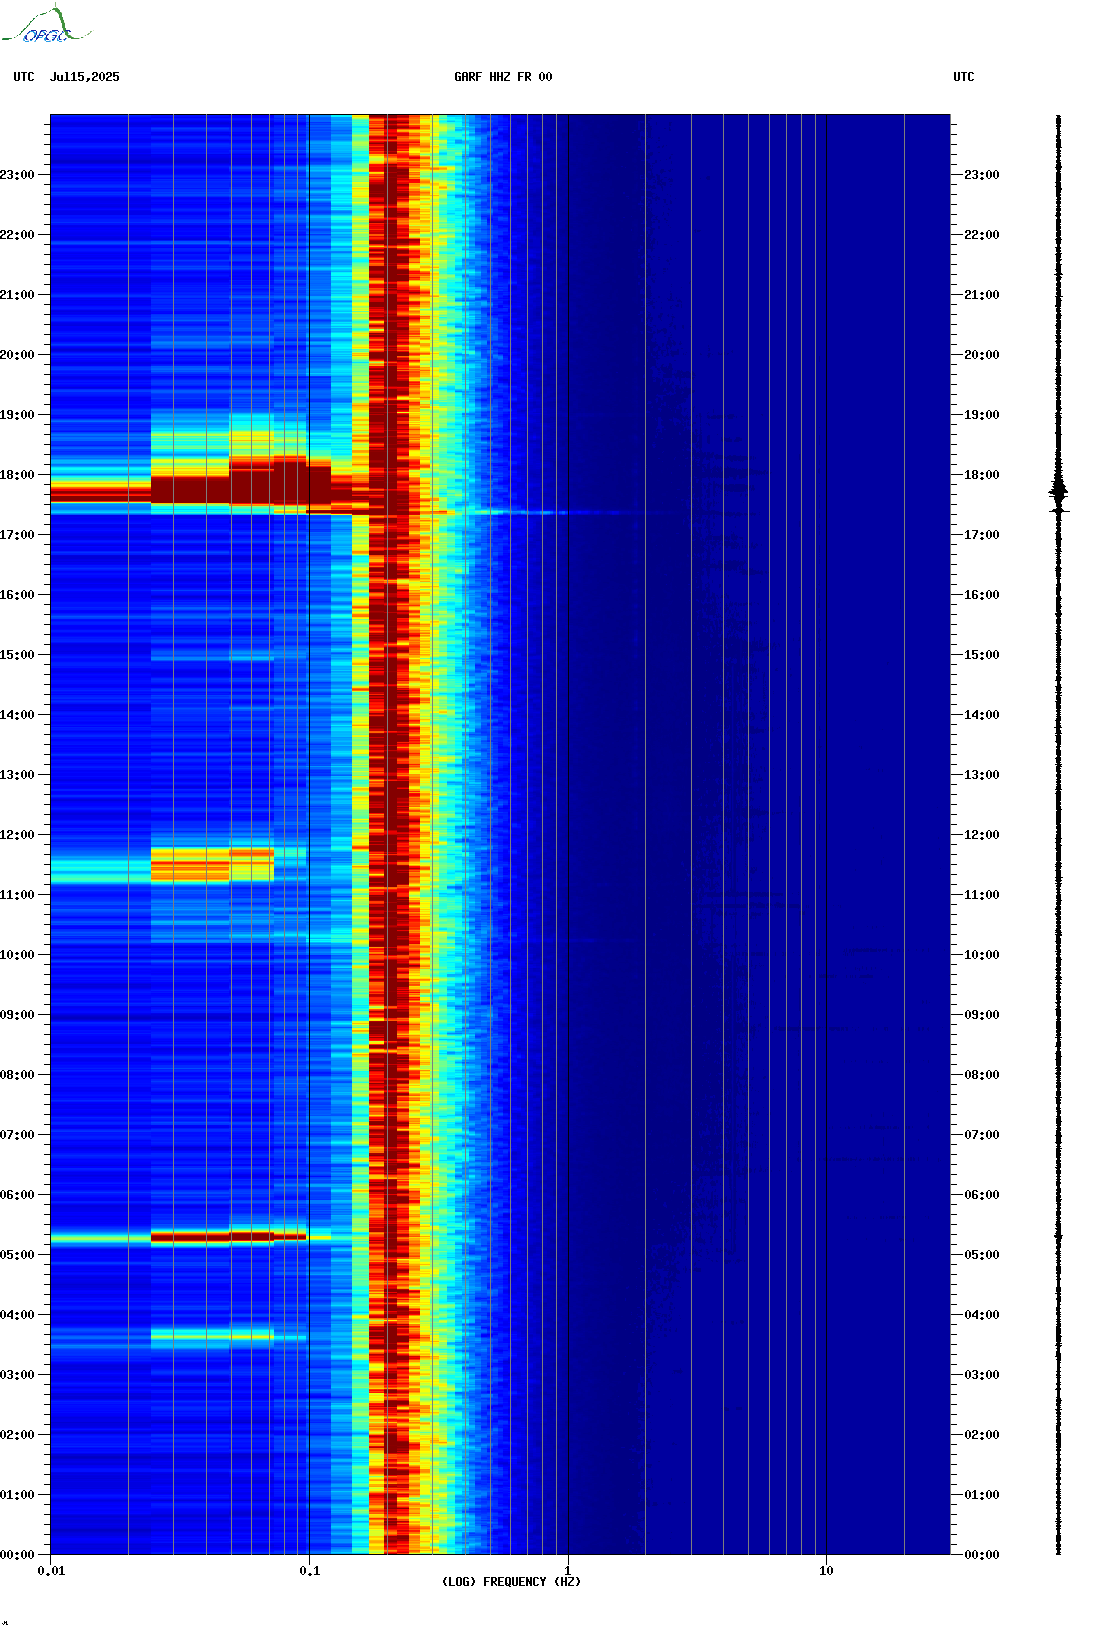Click the 15:00 label on the right time axis
Image resolution: width=1102 pixels, height=1634 pixels.
click(x=982, y=655)
